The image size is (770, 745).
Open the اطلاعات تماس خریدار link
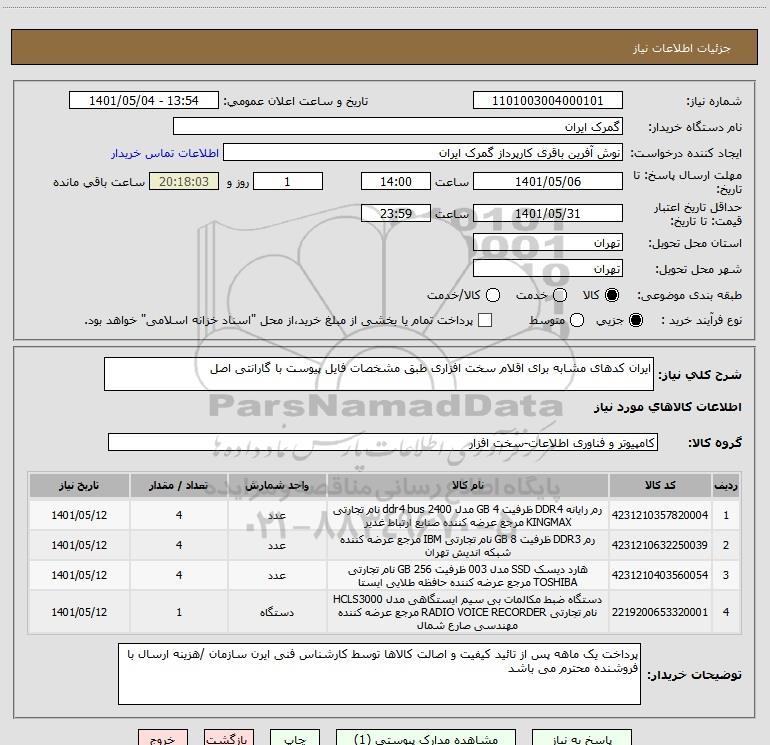click(165, 153)
